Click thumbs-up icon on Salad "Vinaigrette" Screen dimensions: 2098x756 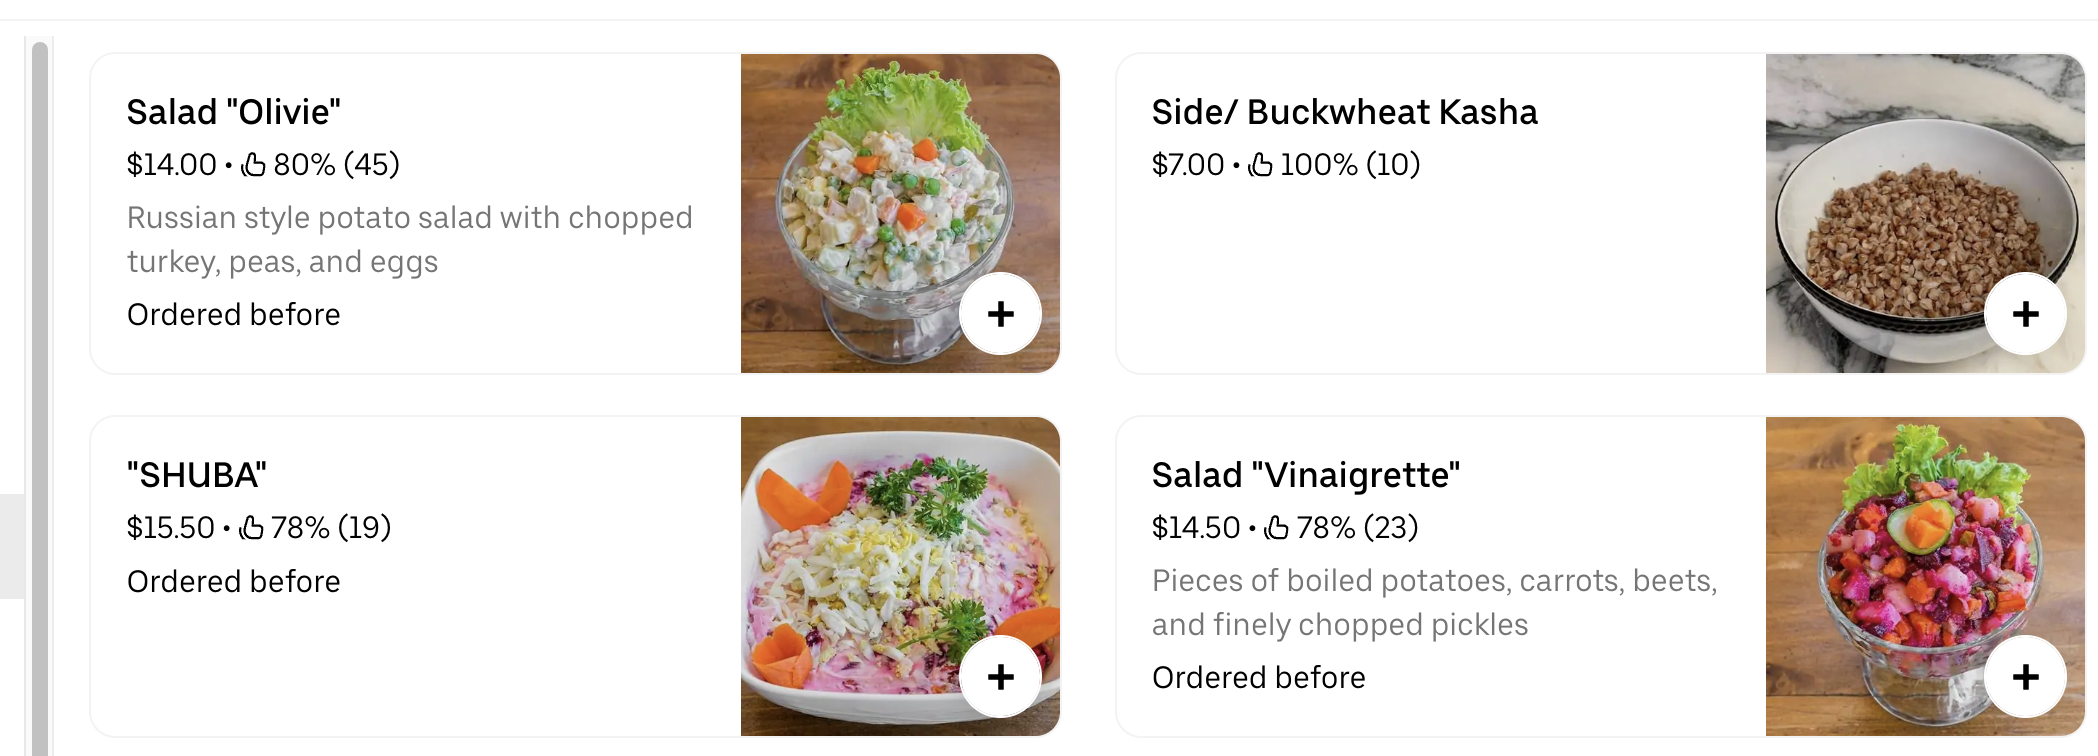[x=1277, y=527]
